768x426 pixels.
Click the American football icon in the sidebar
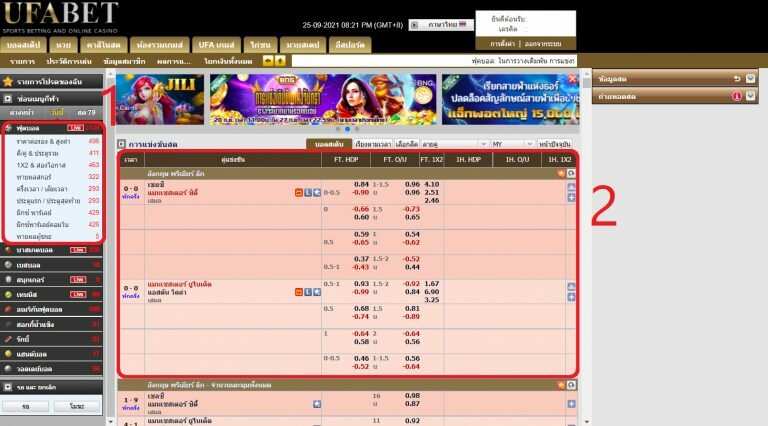pyautogui.click(x=8, y=309)
